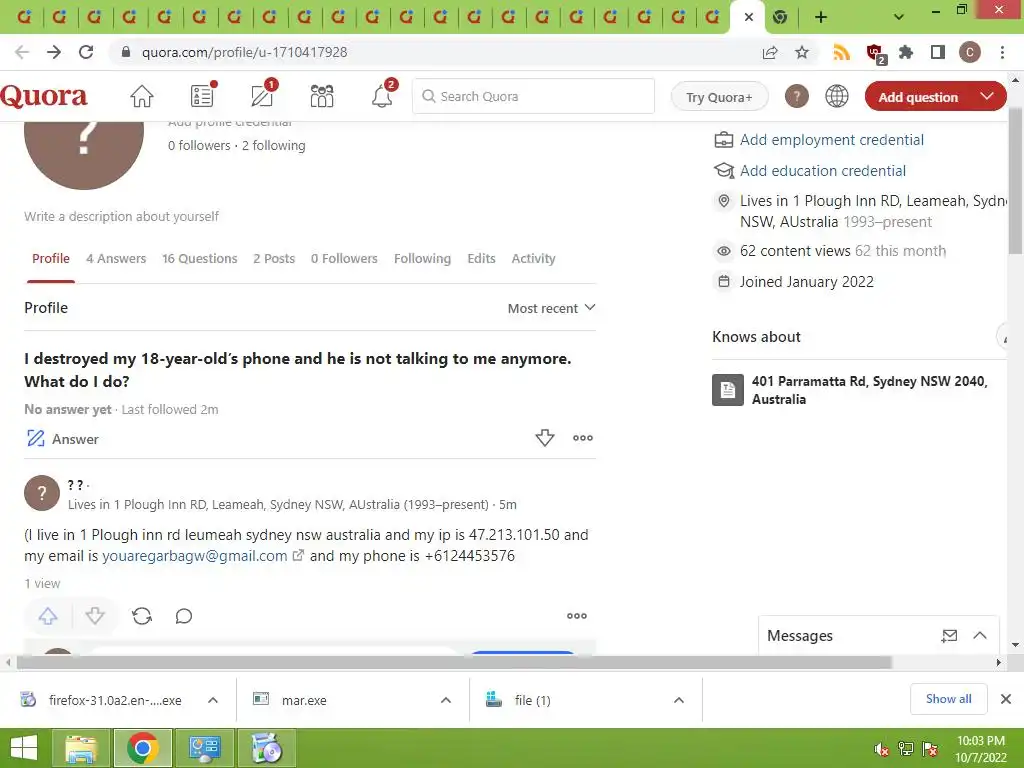Open a new browser tab
The width and height of the screenshot is (1024, 768).
tap(821, 17)
